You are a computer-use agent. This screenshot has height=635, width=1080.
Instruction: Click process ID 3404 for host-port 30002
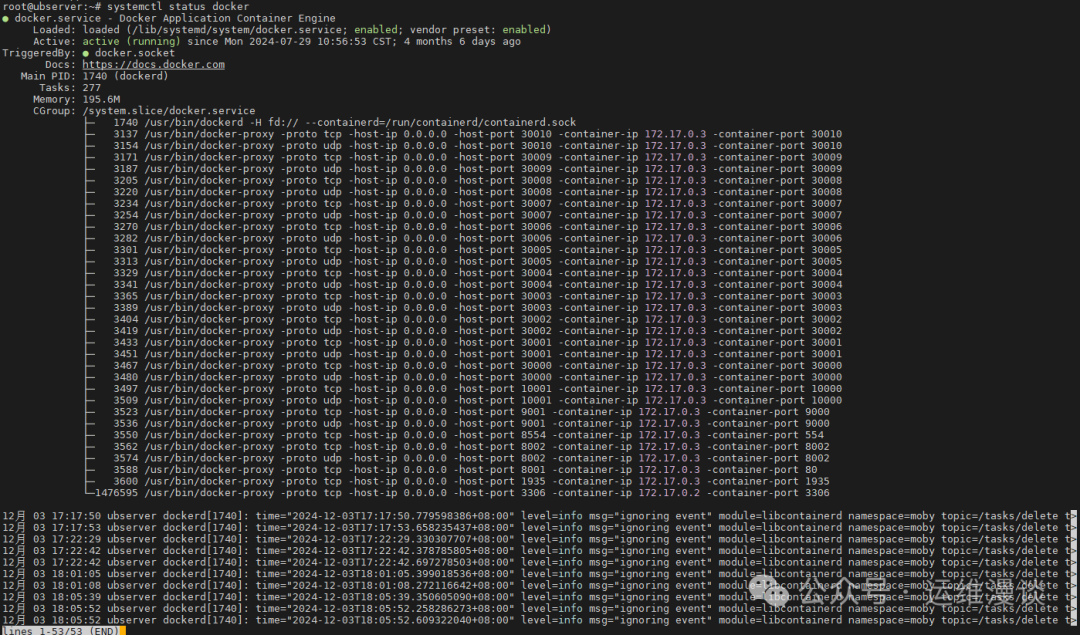pyautogui.click(x=126, y=320)
